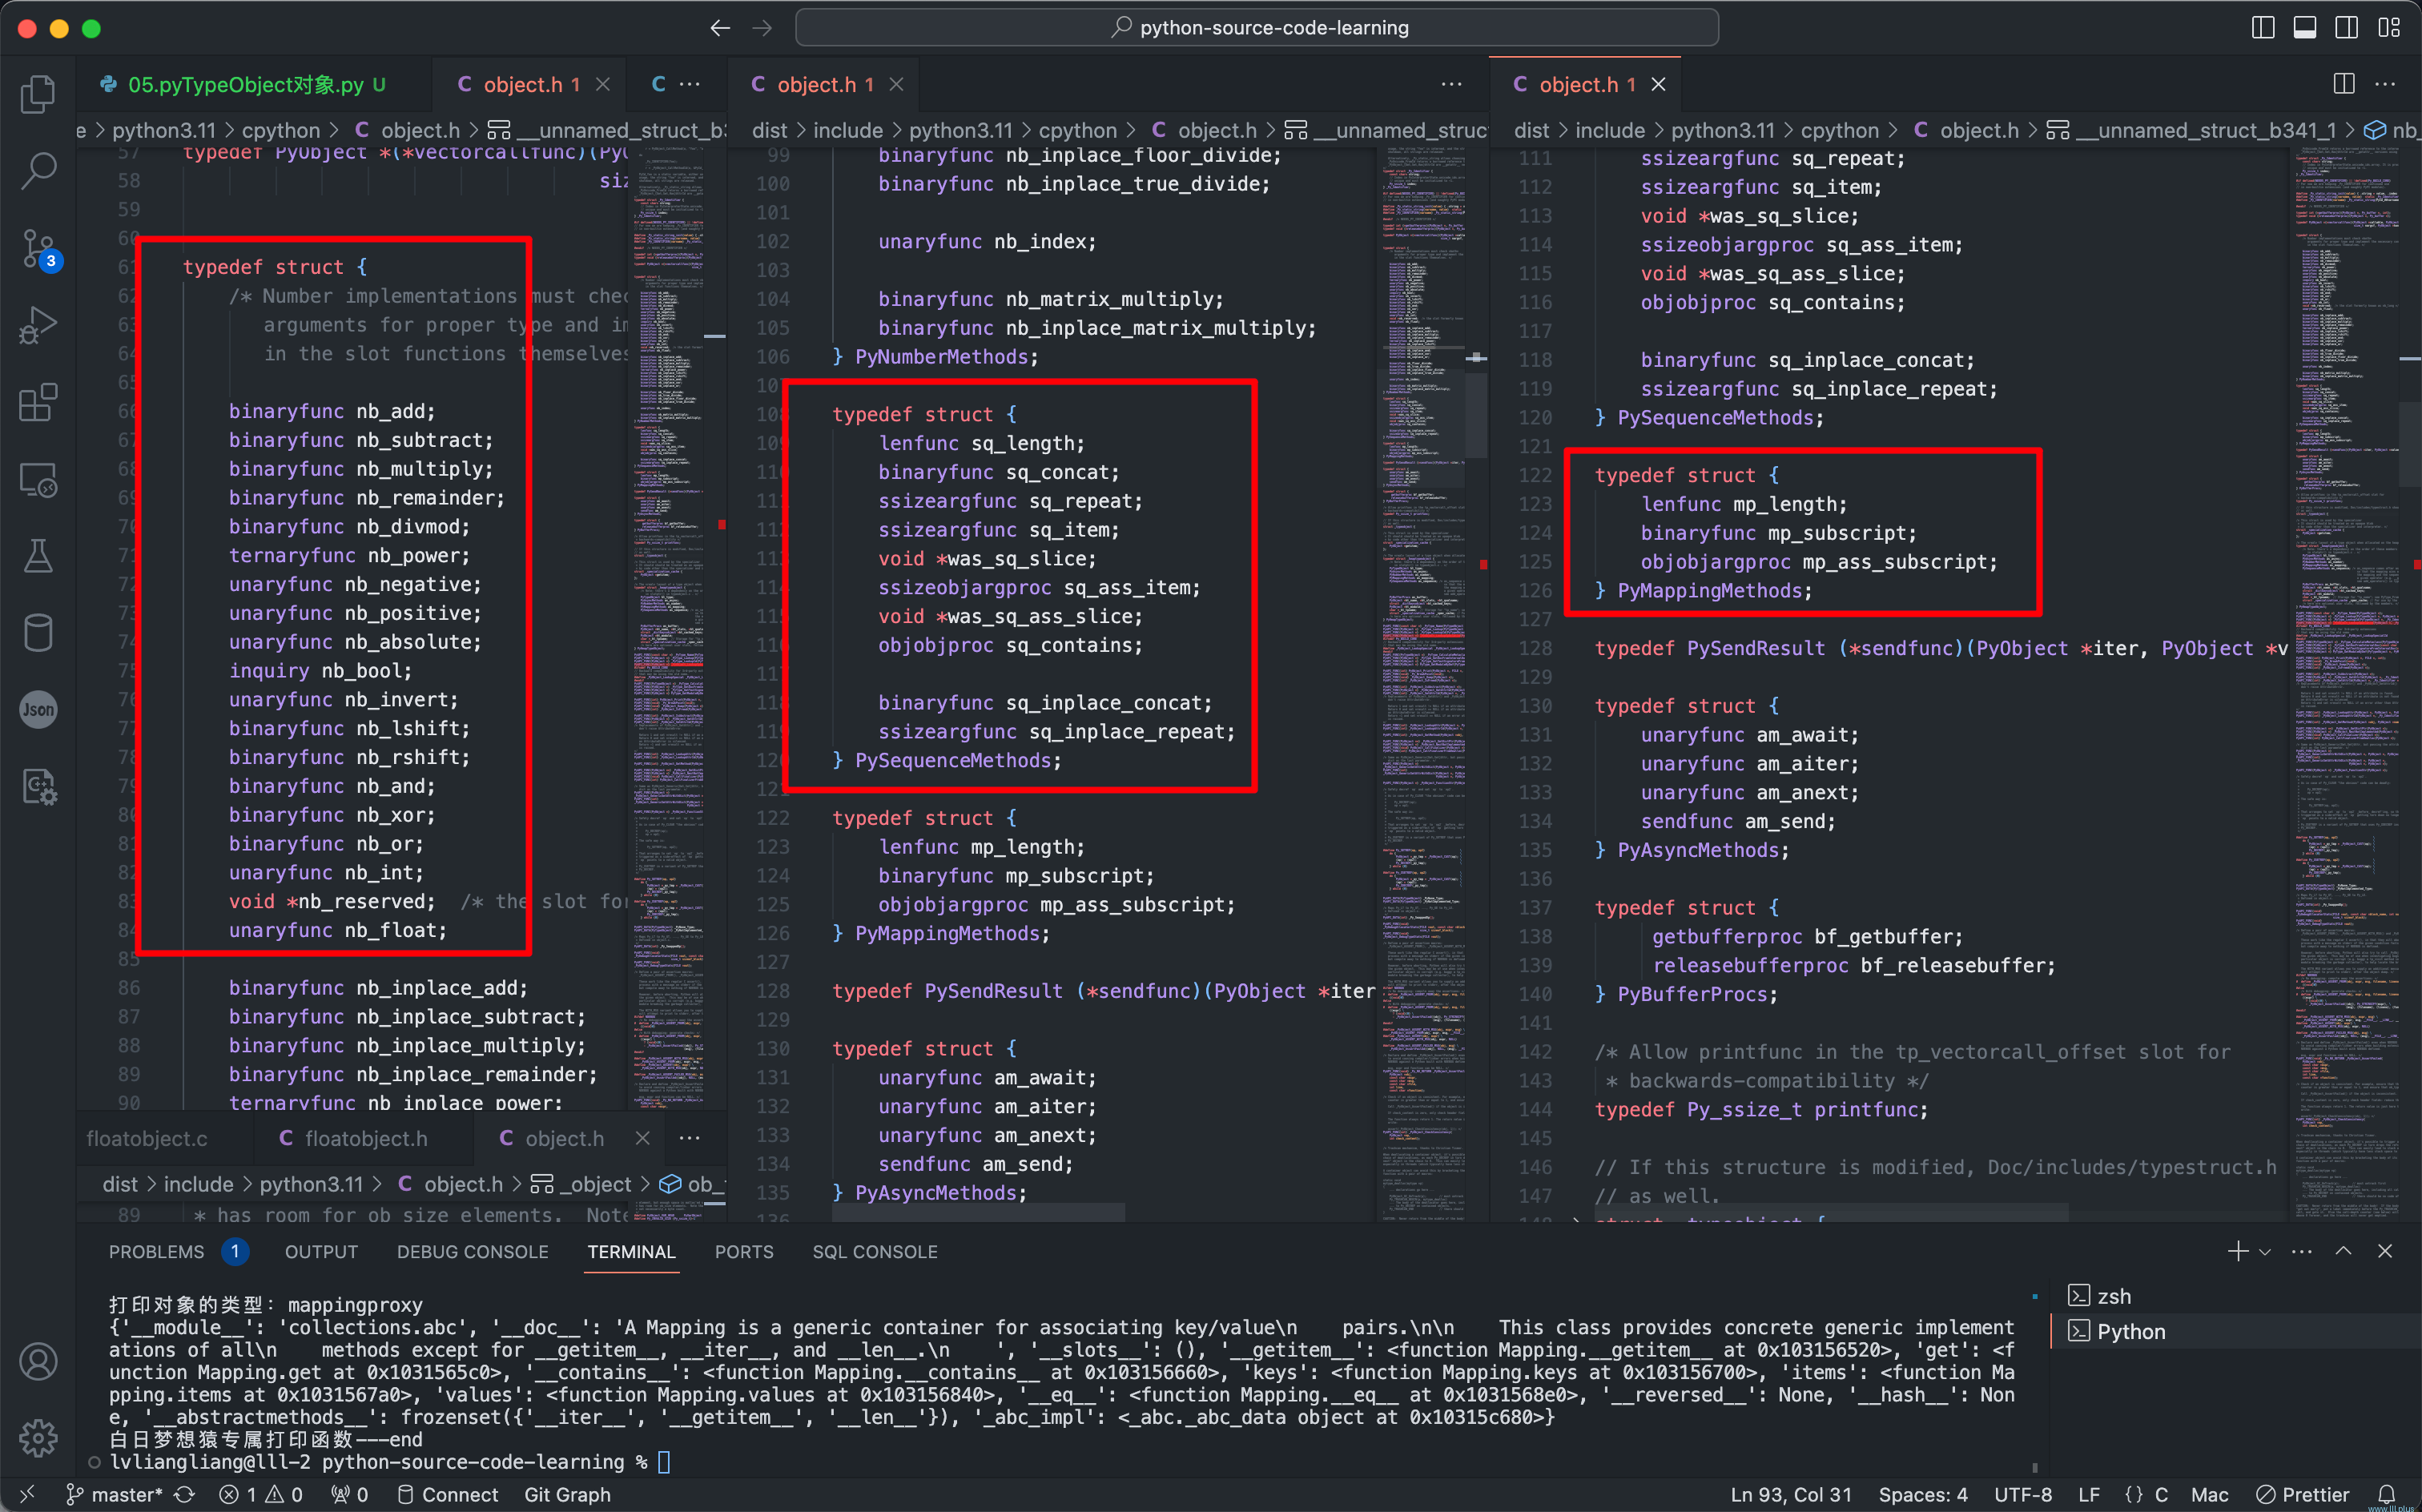The image size is (2422, 1512).
Task: Open the Json extension view
Action: coord(38,710)
